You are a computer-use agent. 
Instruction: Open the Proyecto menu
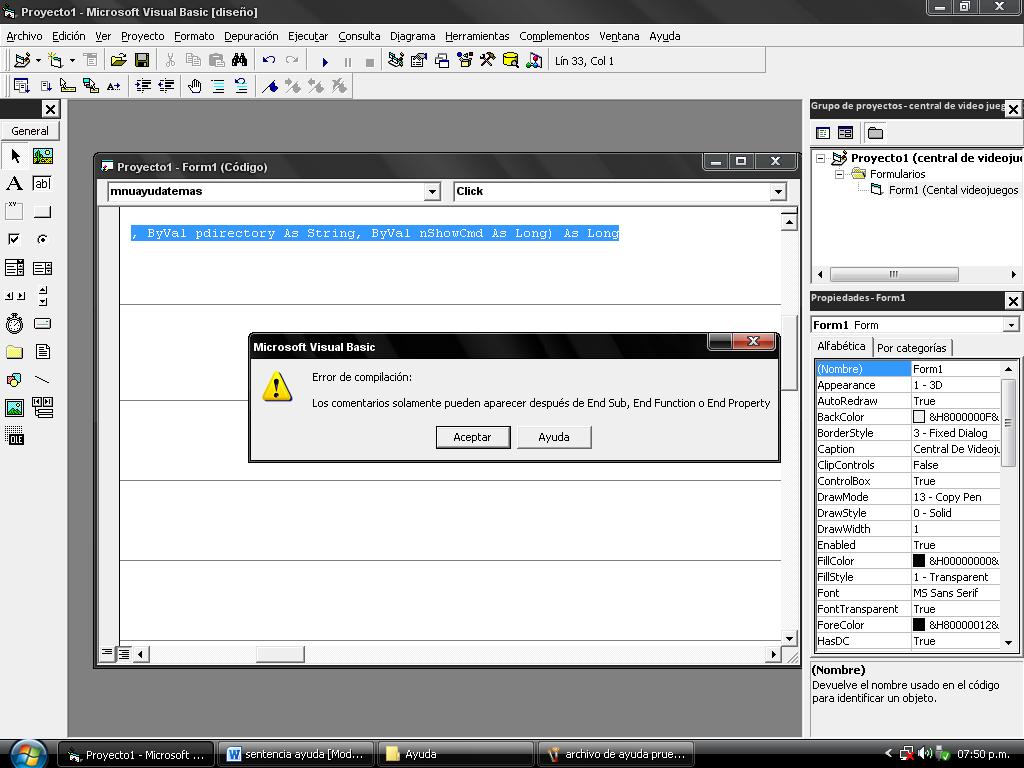142,37
